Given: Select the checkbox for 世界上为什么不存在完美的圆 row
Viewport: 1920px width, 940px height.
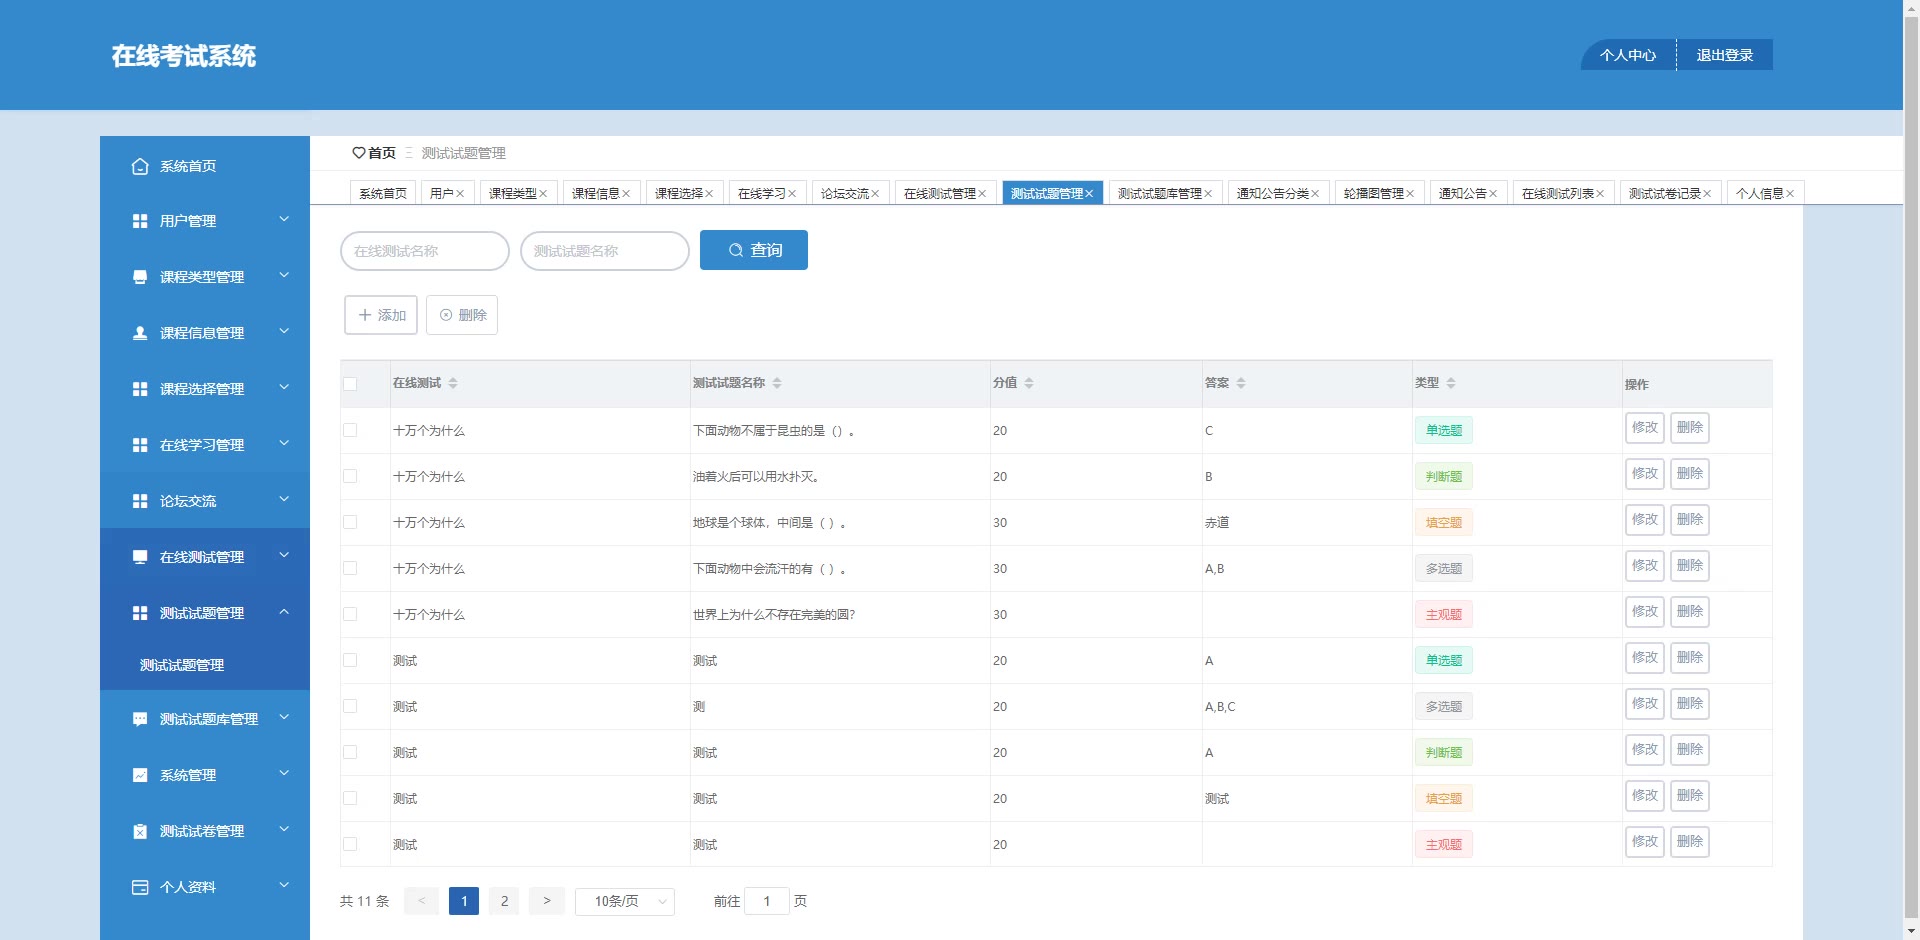Looking at the screenshot, I should tap(350, 614).
